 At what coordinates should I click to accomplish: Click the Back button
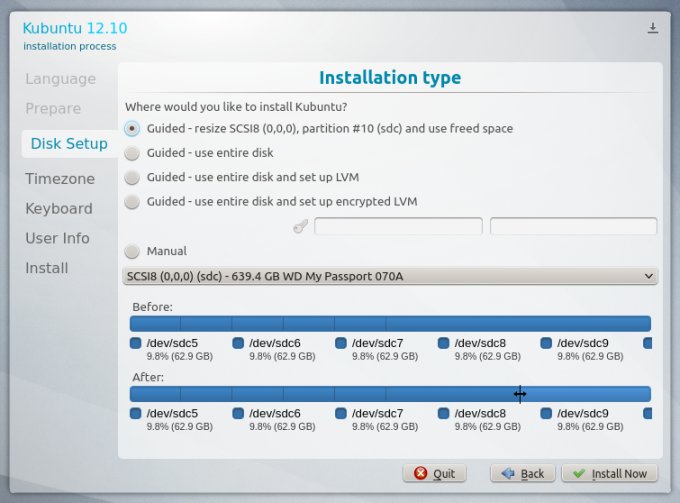click(523, 474)
